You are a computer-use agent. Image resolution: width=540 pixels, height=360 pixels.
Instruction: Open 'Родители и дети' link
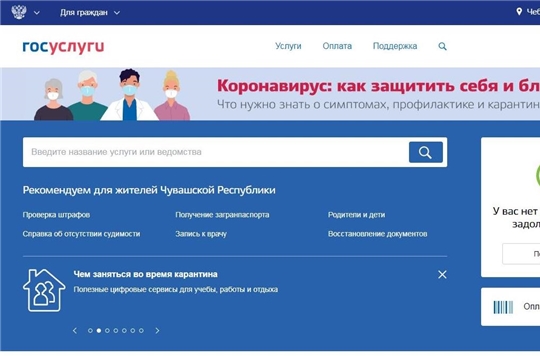tap(356, 215)
